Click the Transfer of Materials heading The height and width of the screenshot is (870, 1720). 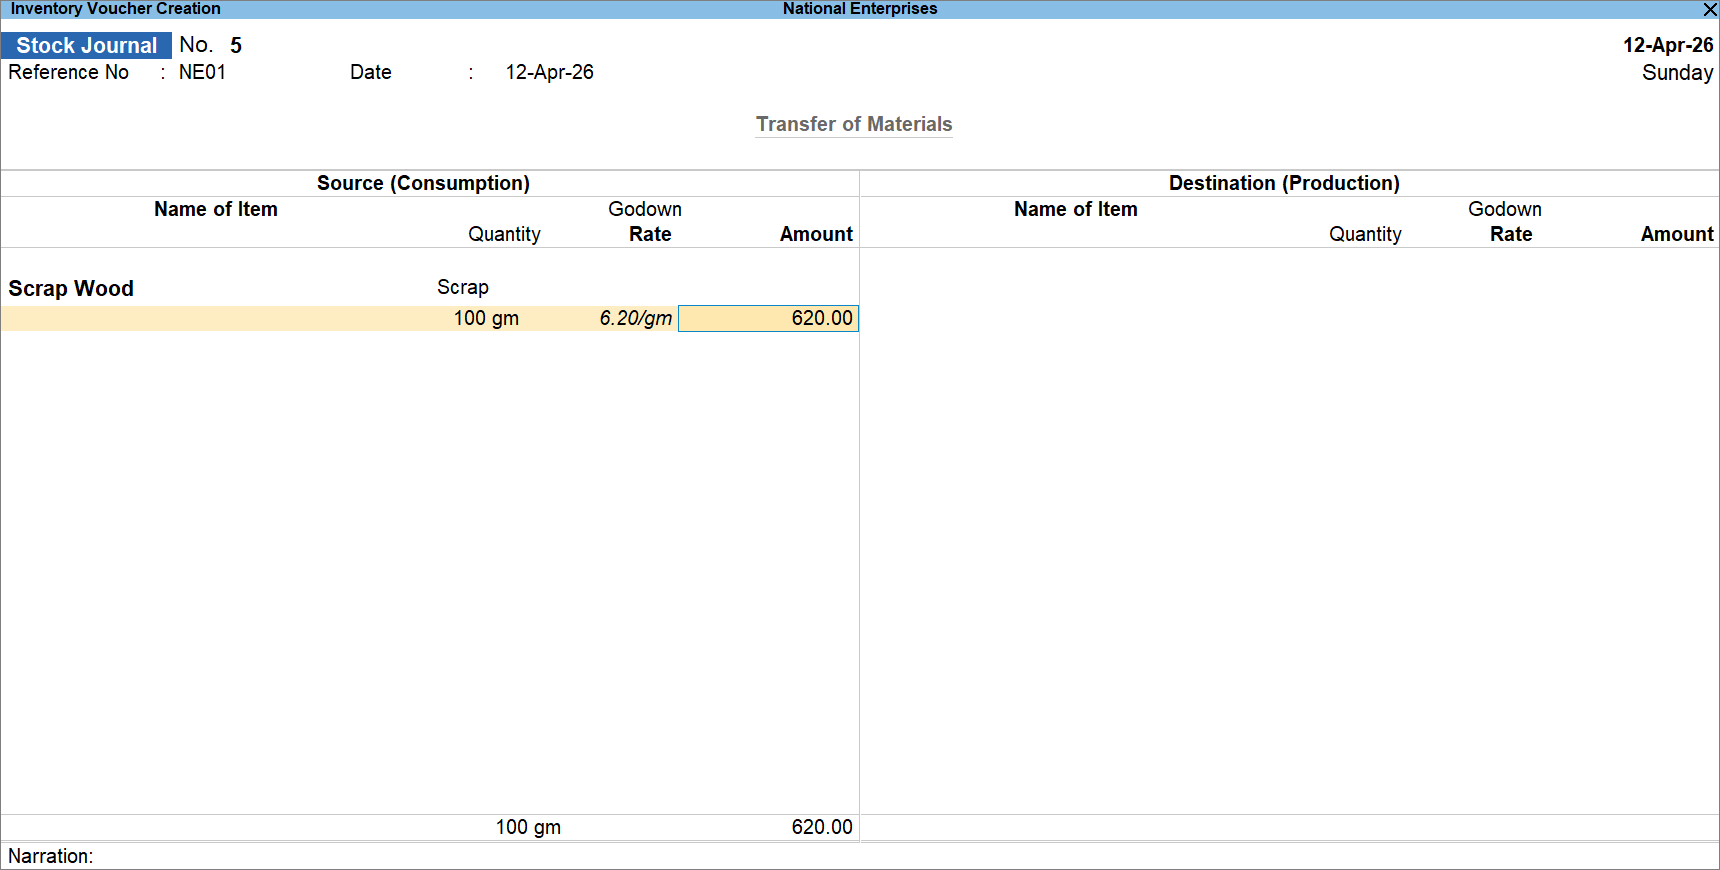[854, 124]
